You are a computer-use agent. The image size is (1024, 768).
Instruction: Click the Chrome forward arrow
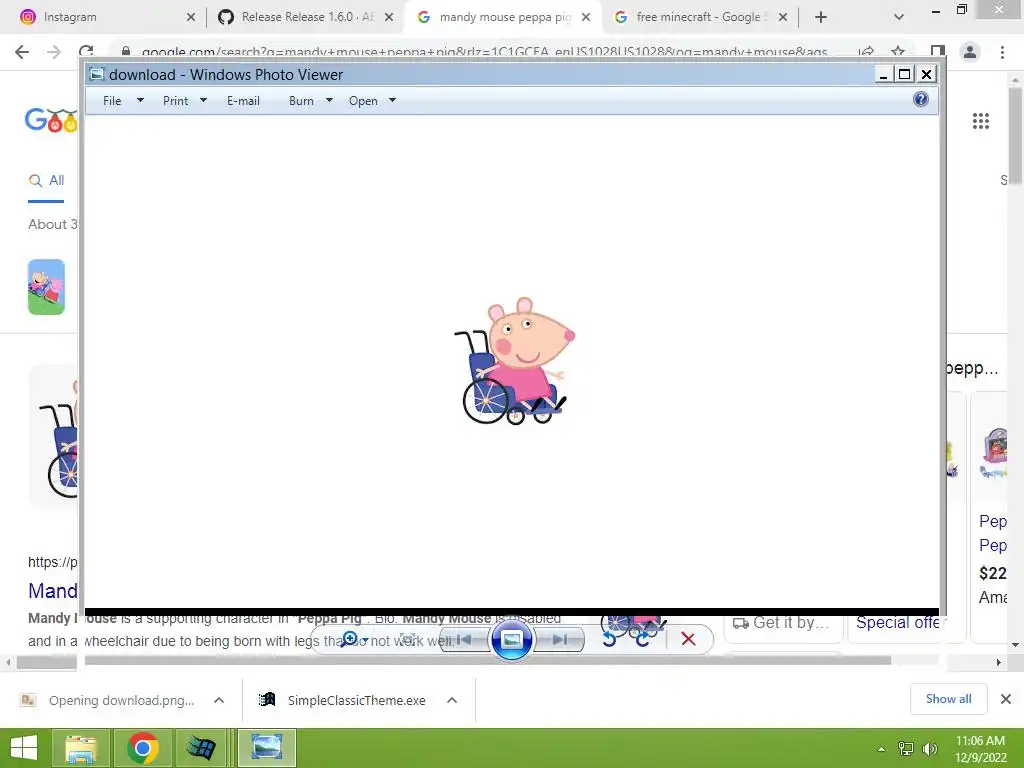coord(54,52)
